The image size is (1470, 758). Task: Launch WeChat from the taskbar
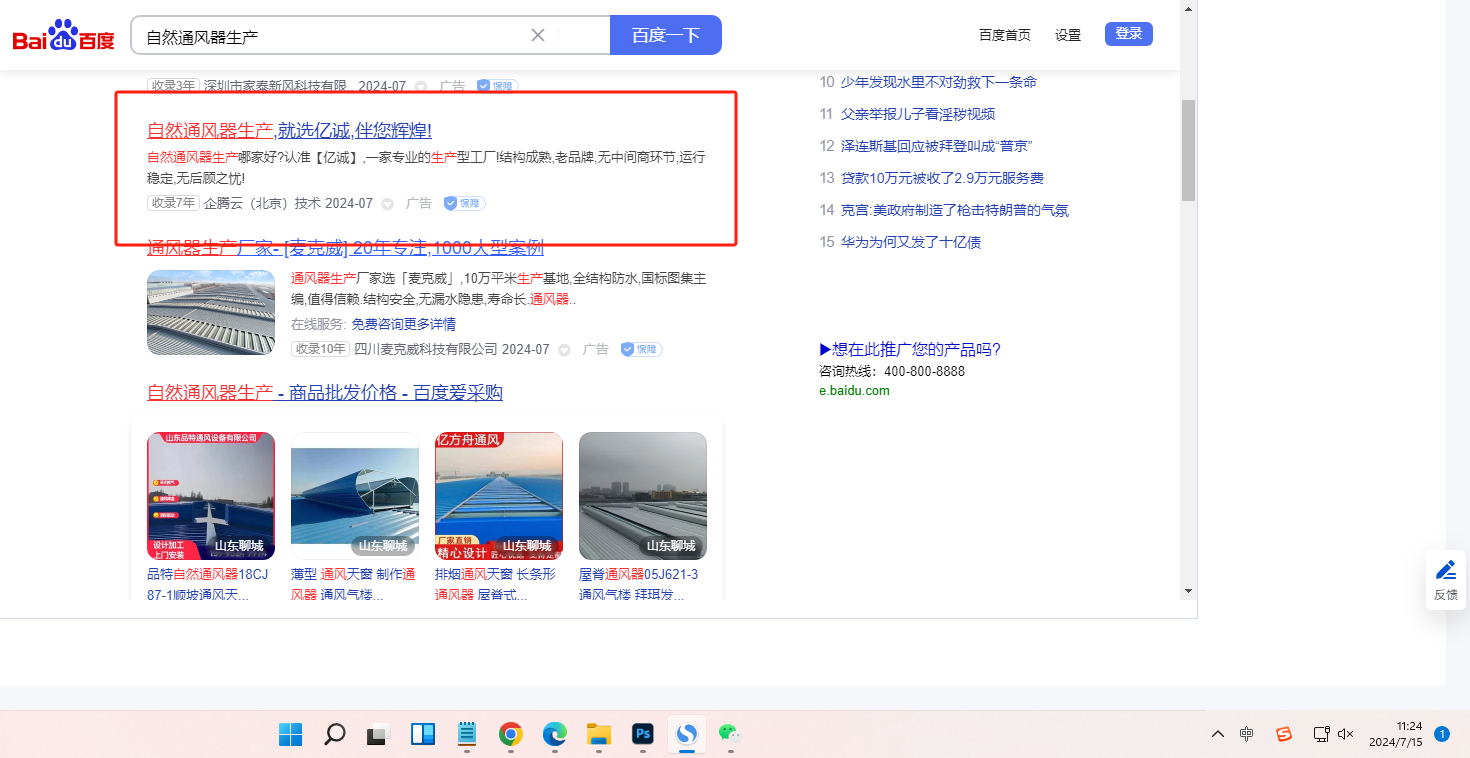click(x=731, y=735)
